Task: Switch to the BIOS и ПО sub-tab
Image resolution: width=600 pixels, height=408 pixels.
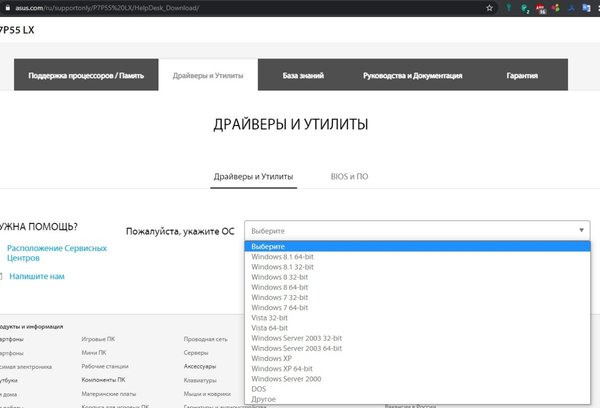Action: click(349, 176)
